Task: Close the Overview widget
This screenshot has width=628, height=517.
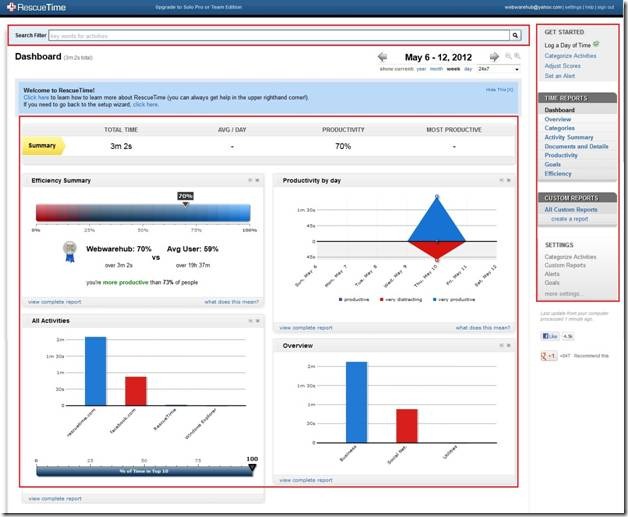Action: coord(509,345)
